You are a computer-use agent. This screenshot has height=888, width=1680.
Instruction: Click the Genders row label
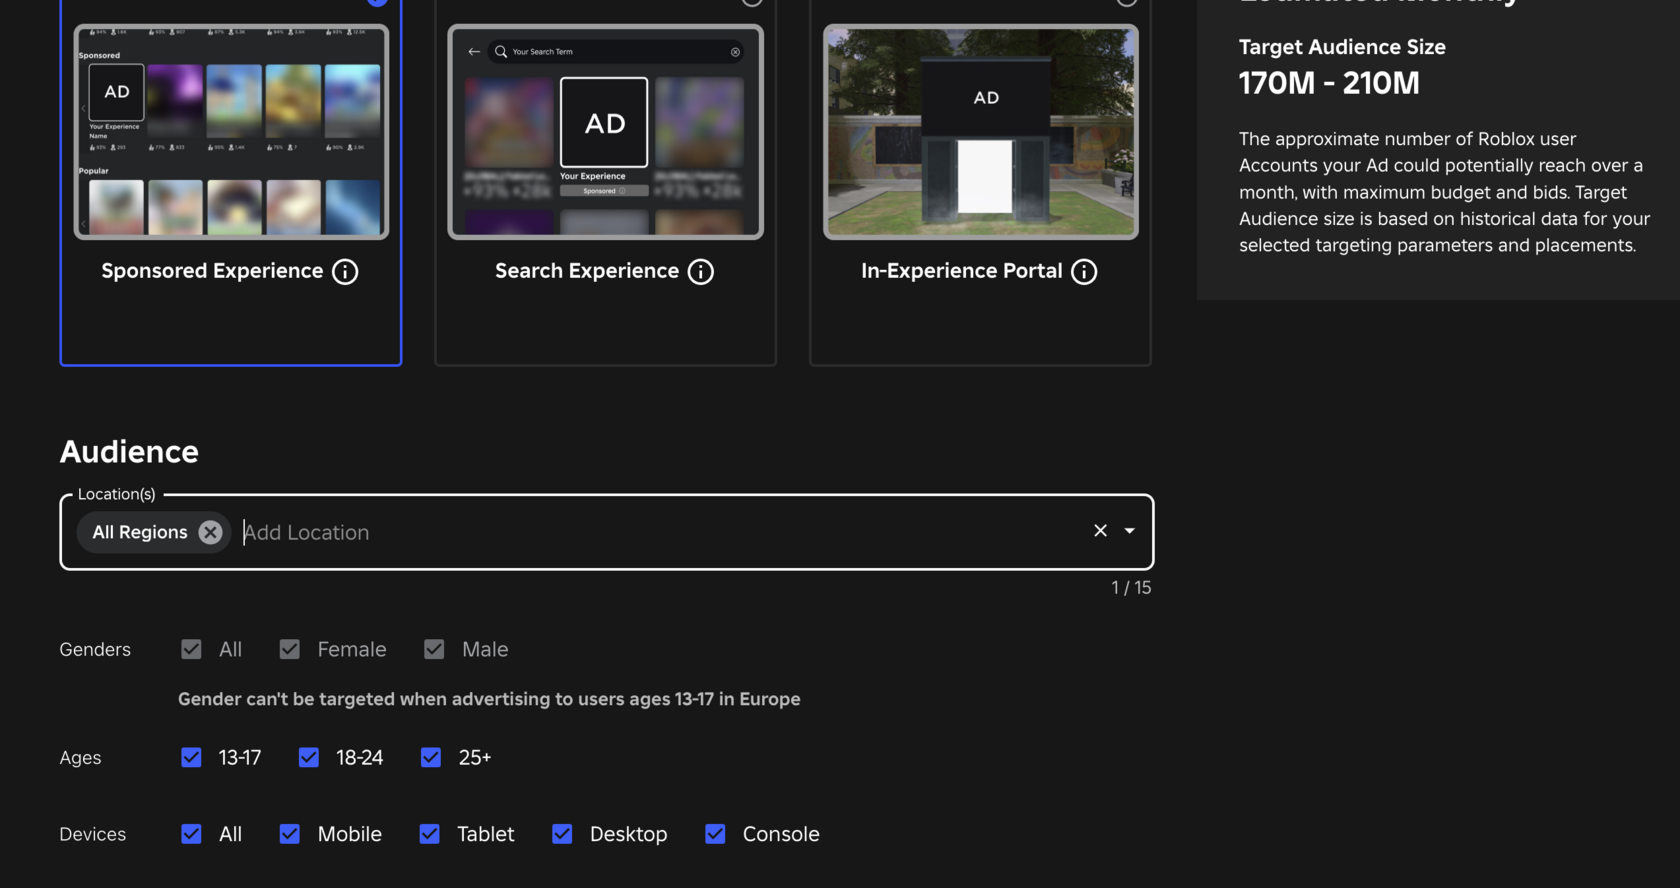(95, 650)
